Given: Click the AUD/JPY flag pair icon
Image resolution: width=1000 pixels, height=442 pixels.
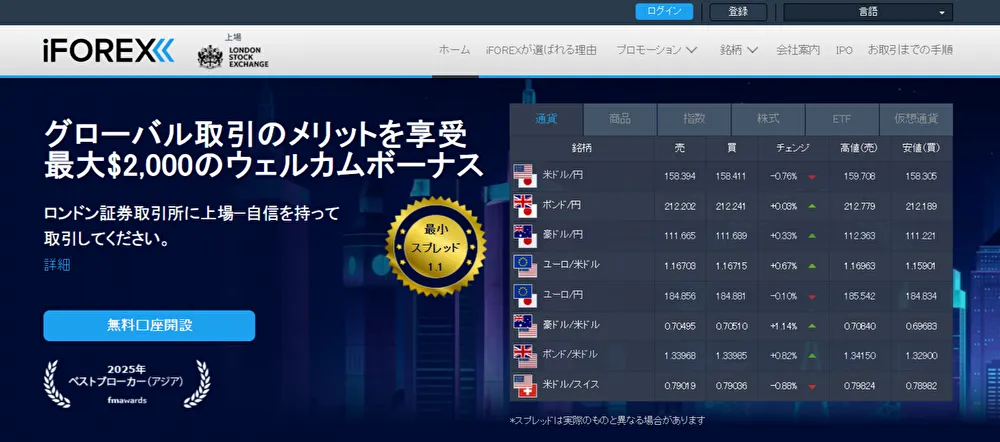Looking at the screenshot, I should pyautogui.click(x=526, y=236).
